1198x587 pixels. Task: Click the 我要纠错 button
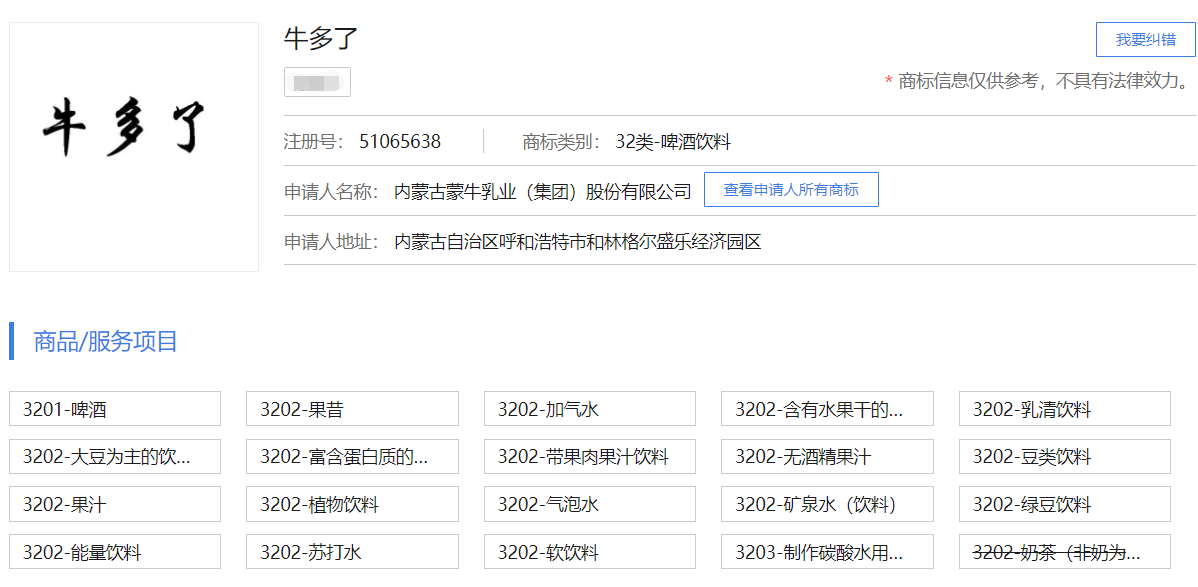[x=1145, y=40]
